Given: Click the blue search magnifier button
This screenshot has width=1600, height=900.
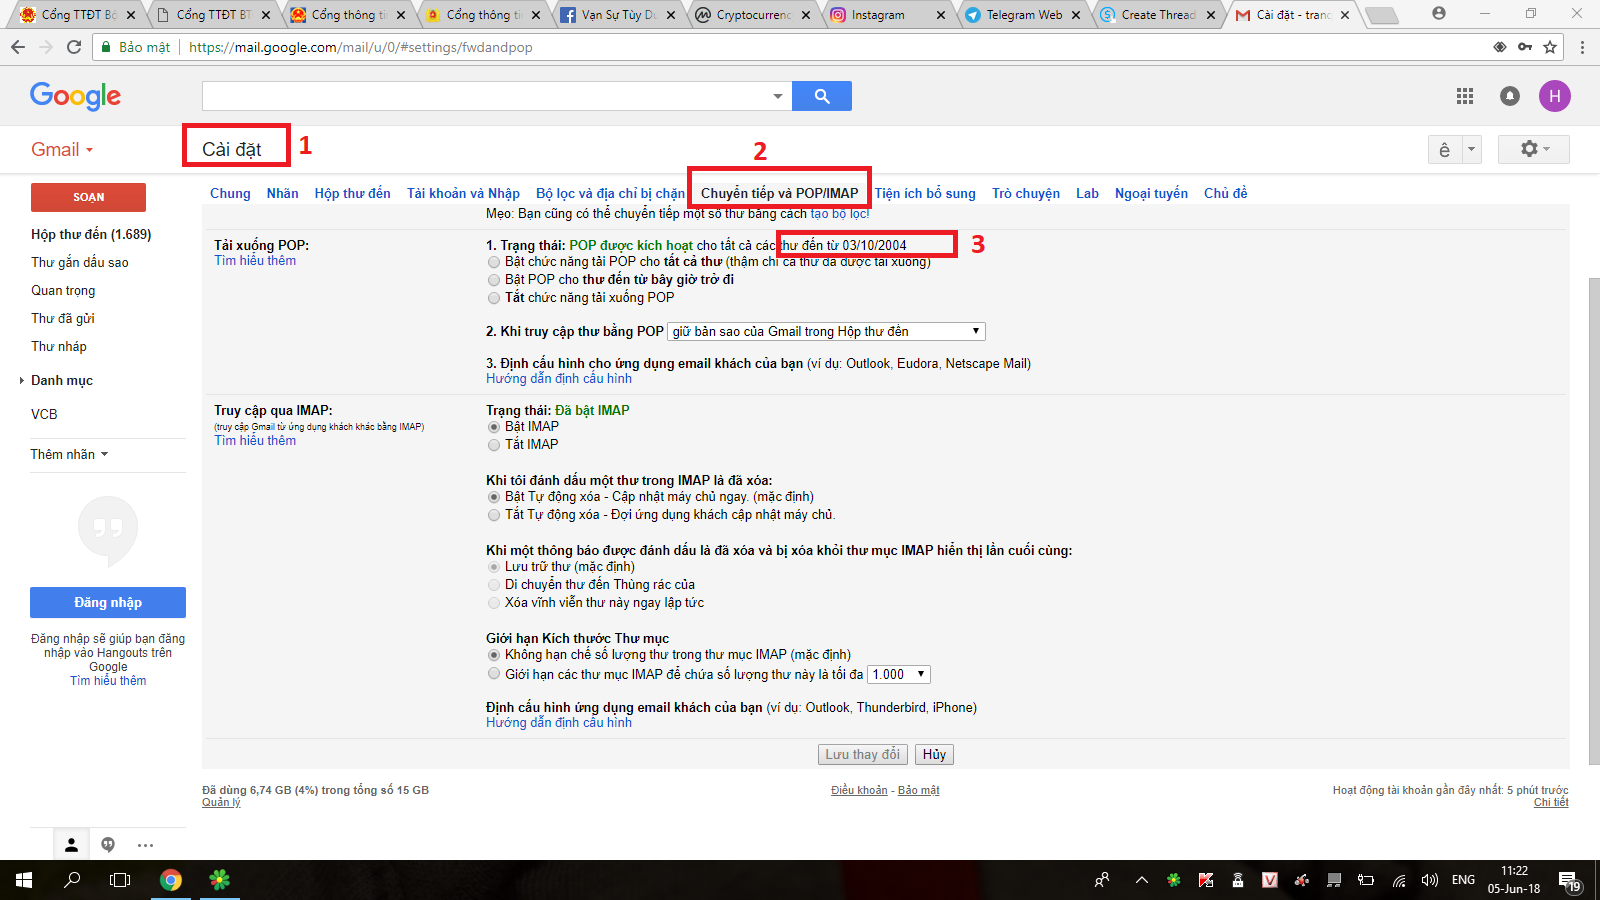Looking at the screenshot, I should coord(822,96).
